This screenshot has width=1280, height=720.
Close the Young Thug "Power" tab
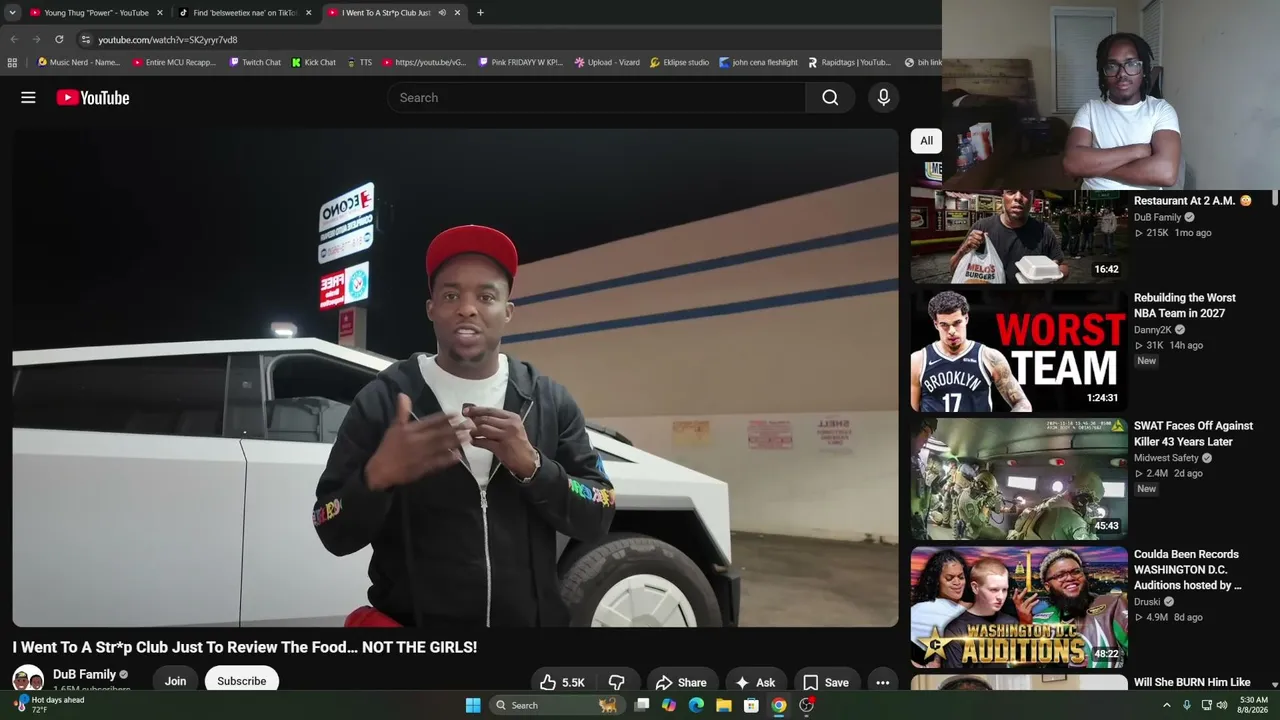click(x=159, y=13)
